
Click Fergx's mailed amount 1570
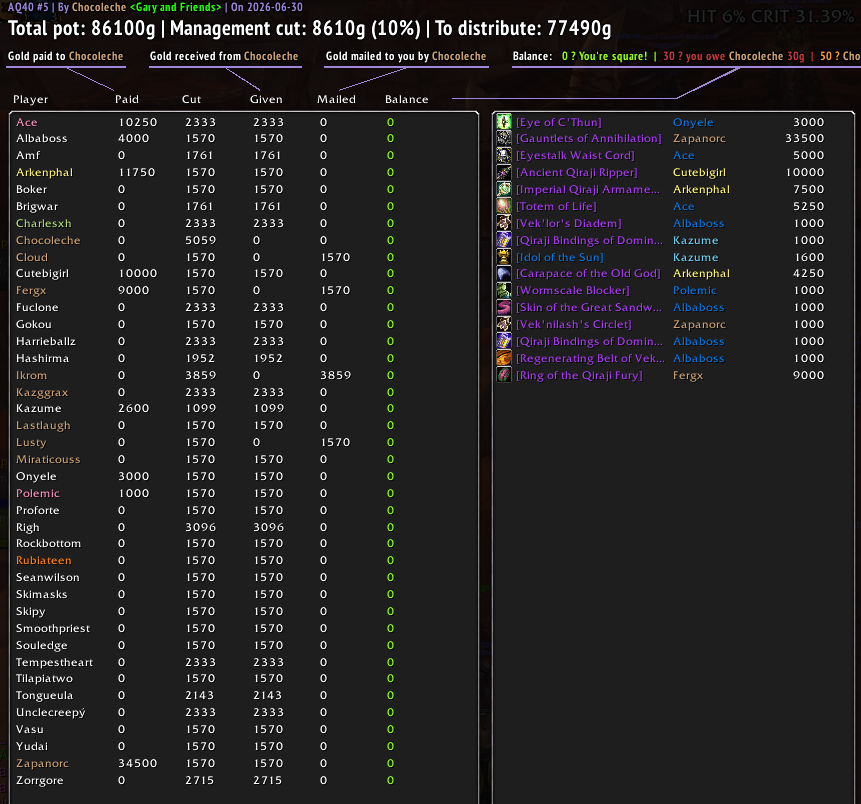click(x=336, y=291)
